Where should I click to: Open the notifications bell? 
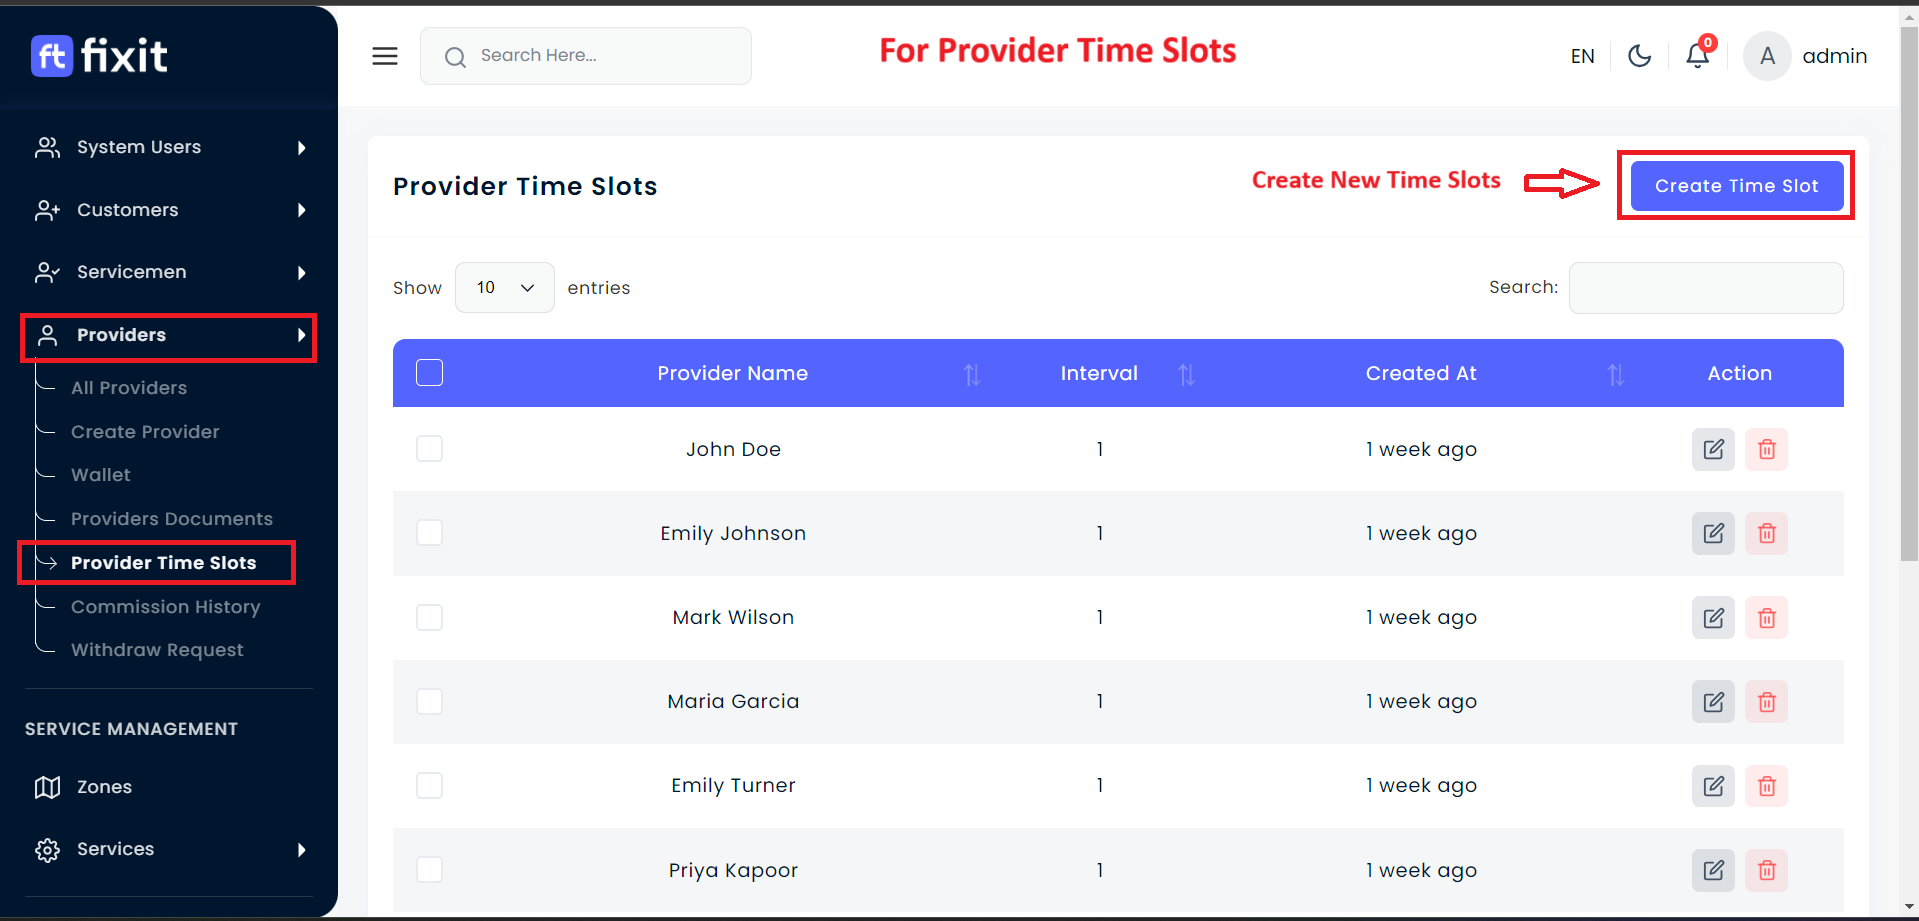1697,56
